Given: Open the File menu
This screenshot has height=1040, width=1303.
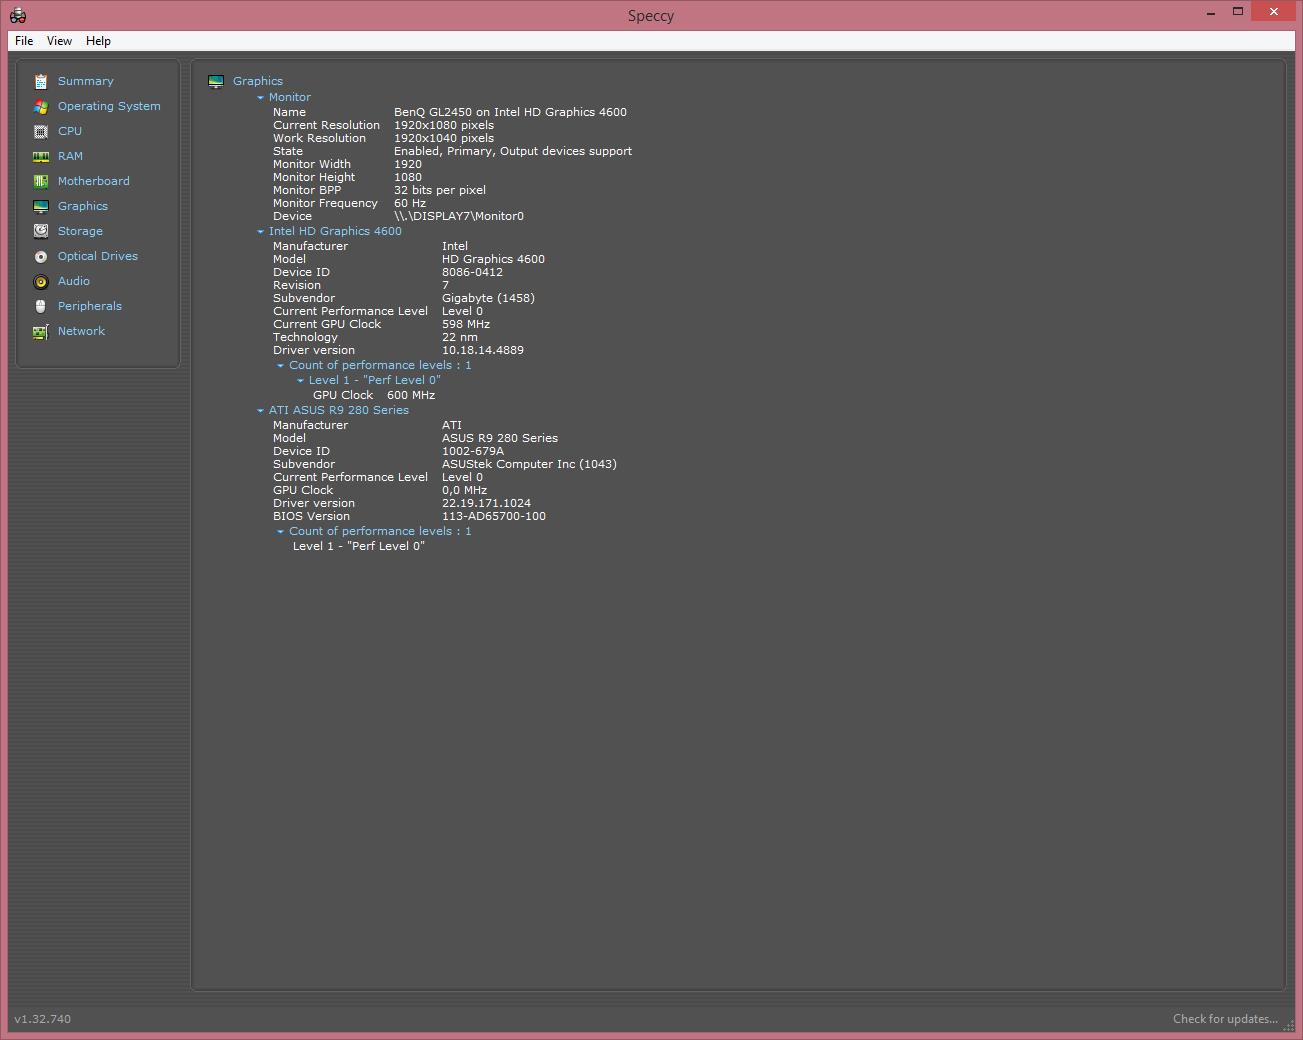Looking at the screenshot, I should 24,41.
